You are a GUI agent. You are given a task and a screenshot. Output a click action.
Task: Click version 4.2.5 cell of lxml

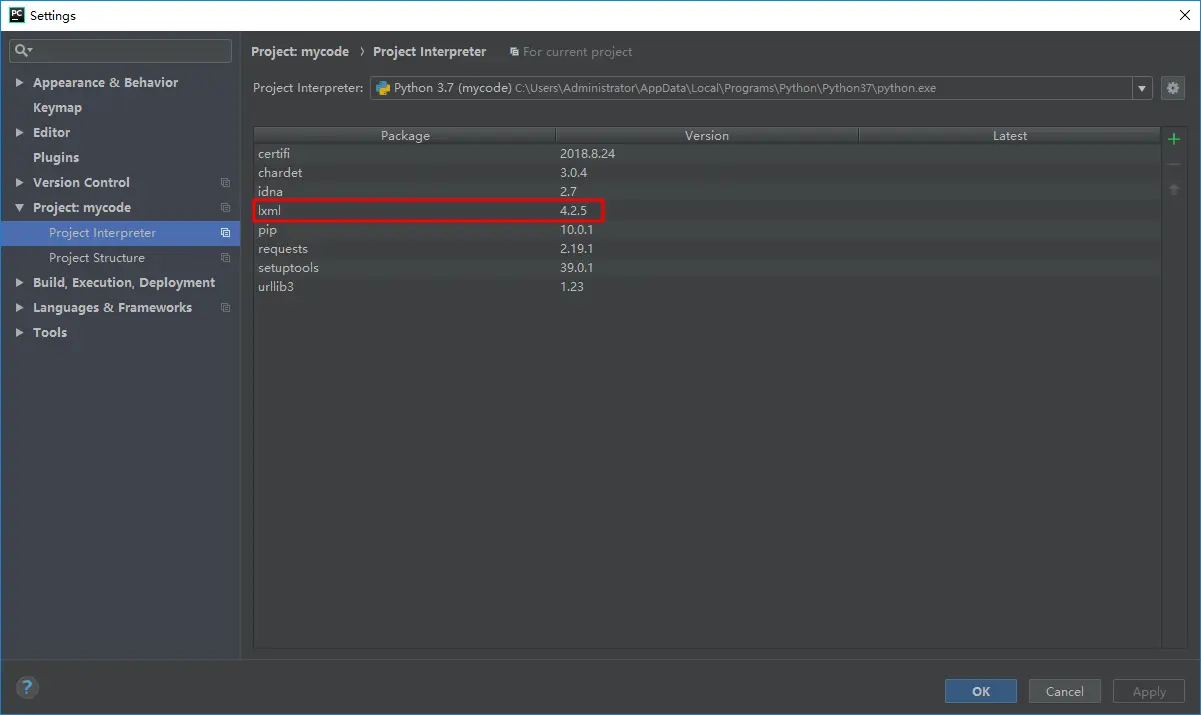click(574, 211)
